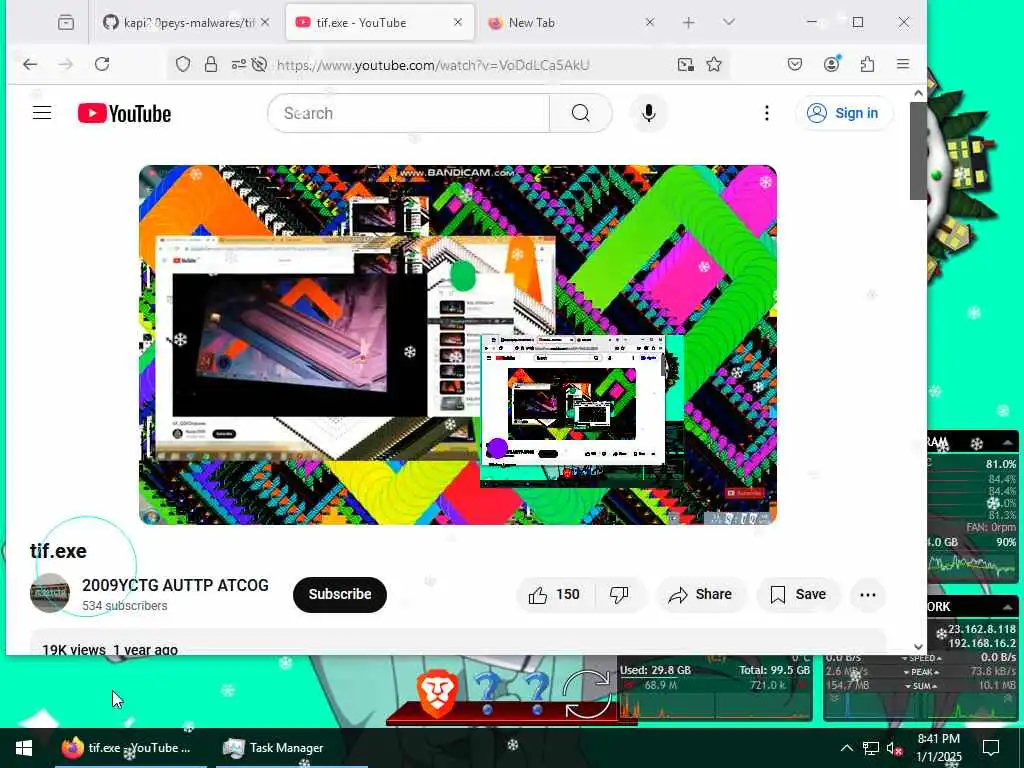Screen dimensions: 1024x768
Task: Close the New Tab tab
Action: pos(650,22)
